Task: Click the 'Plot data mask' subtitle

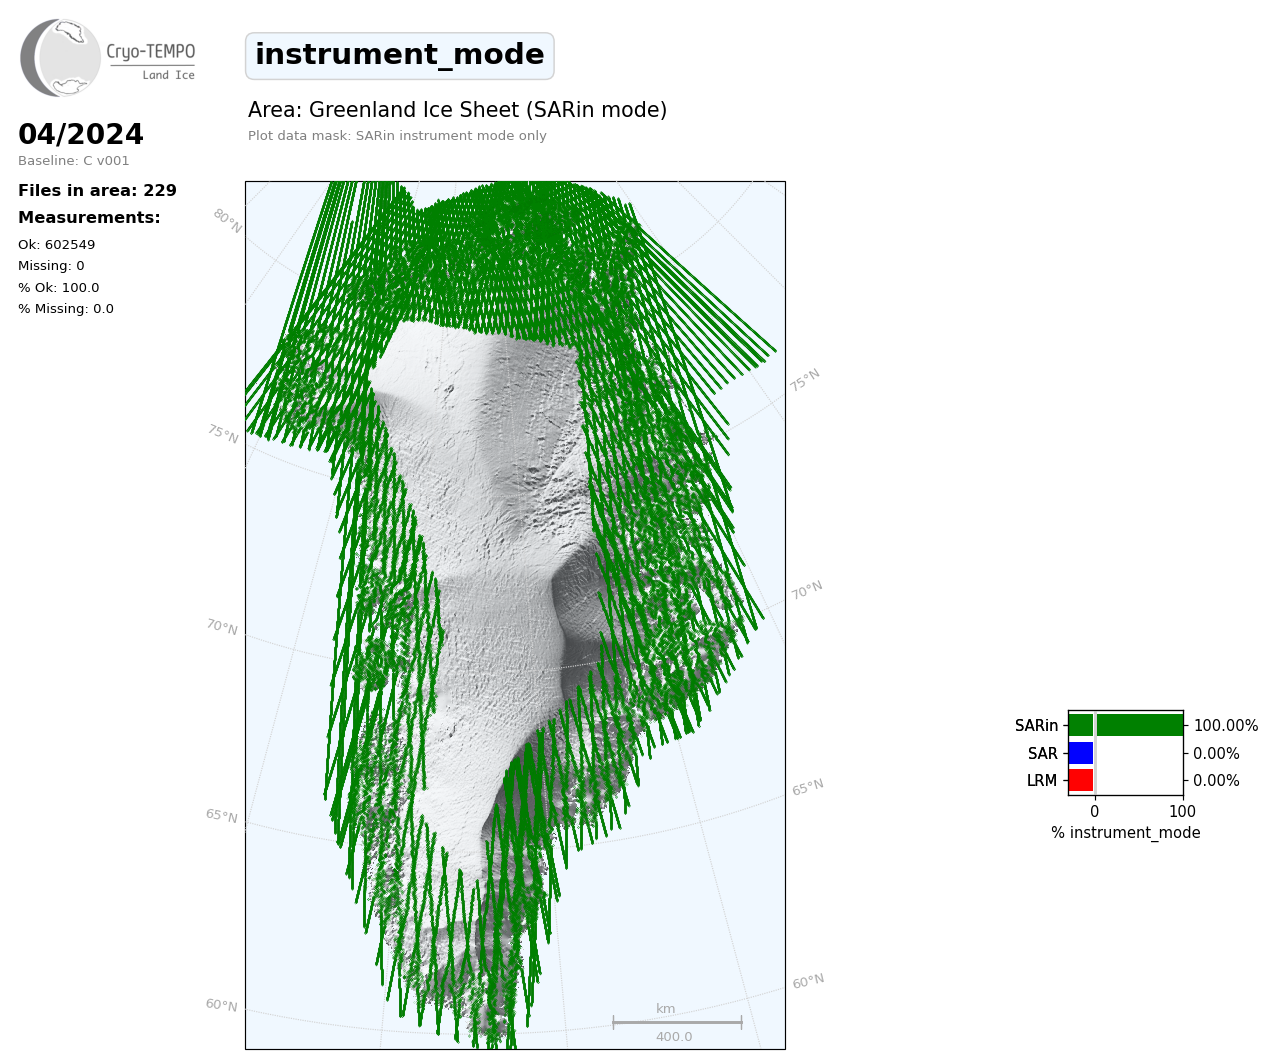Action: point(397,136)
